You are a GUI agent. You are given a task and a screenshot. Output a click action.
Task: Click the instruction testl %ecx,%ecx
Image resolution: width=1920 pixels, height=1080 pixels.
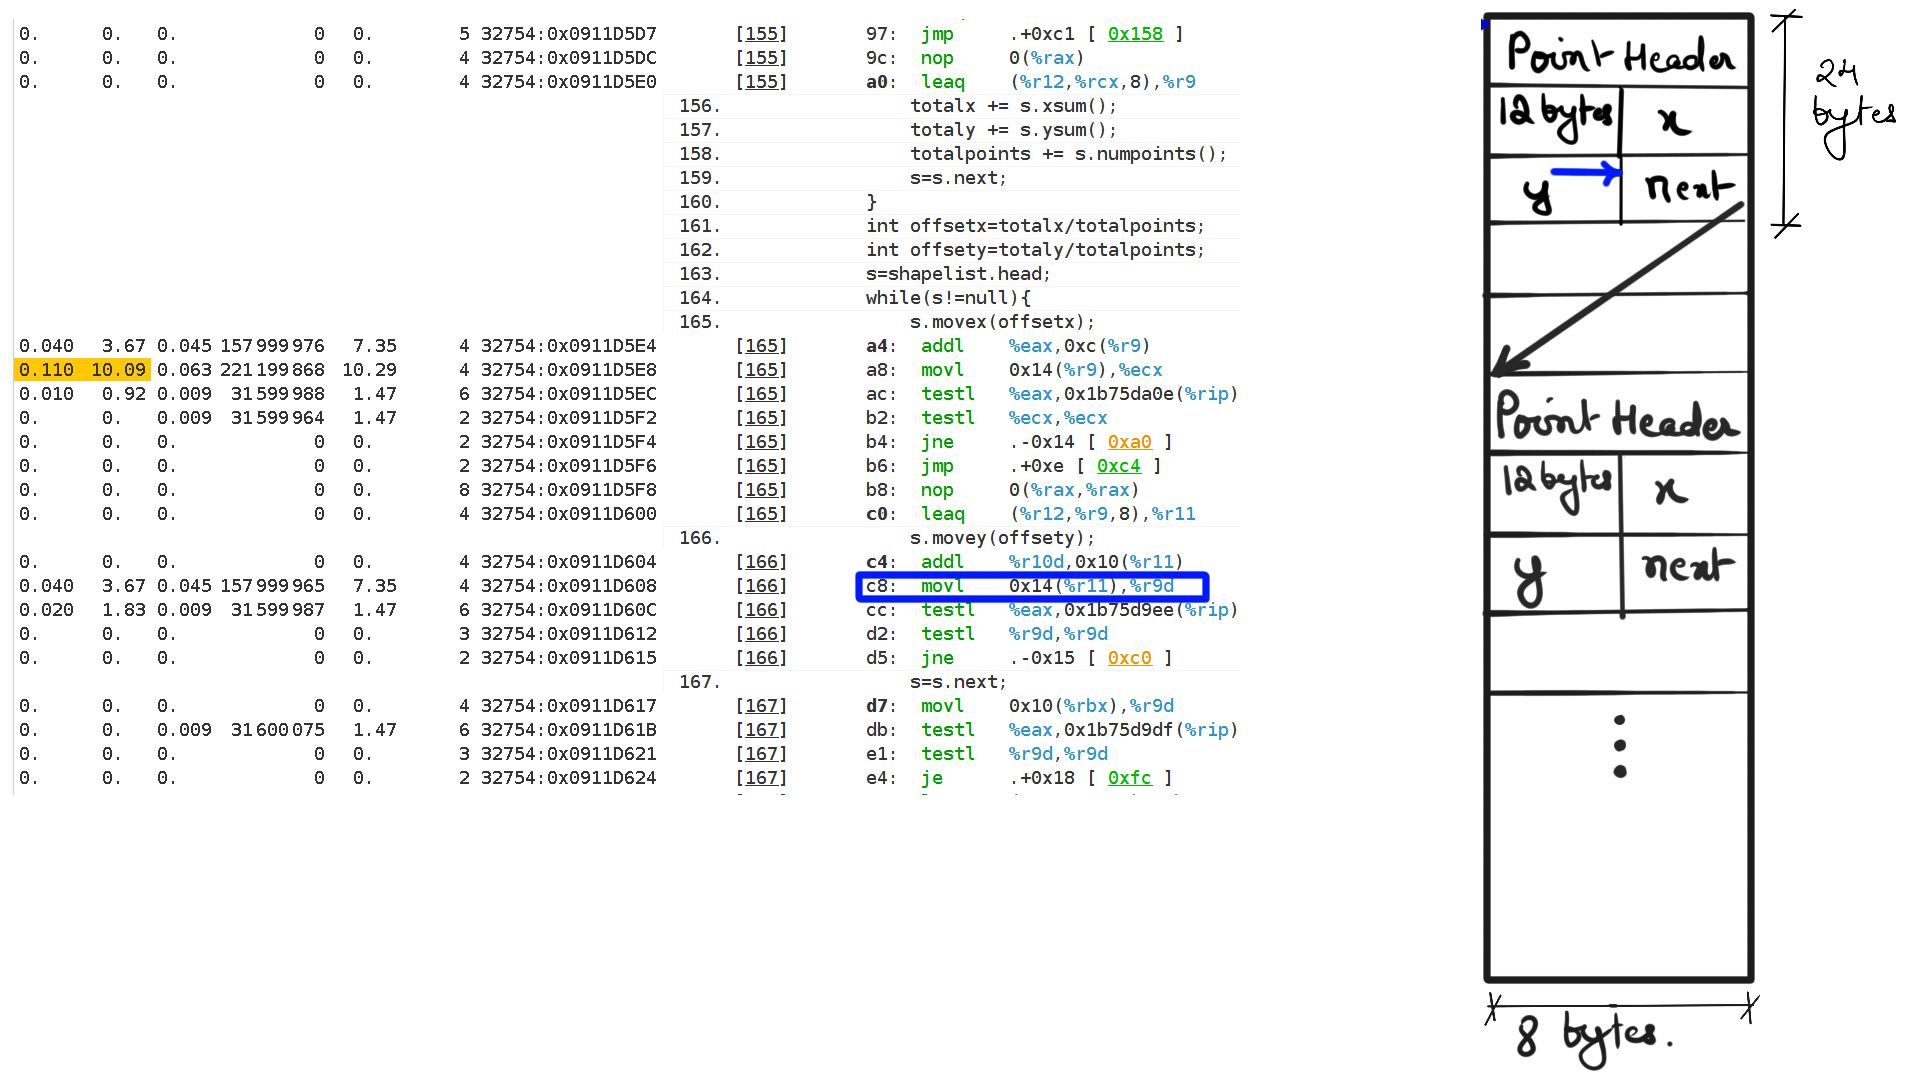tap(1014, 418)
